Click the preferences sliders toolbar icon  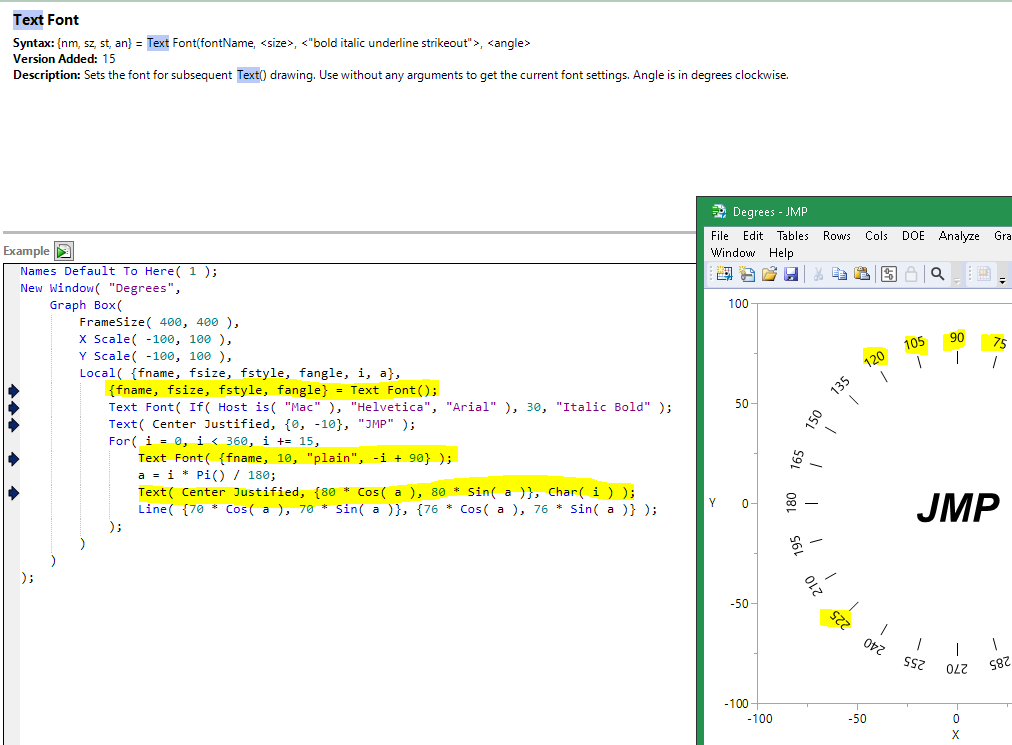tap(888, 274)
